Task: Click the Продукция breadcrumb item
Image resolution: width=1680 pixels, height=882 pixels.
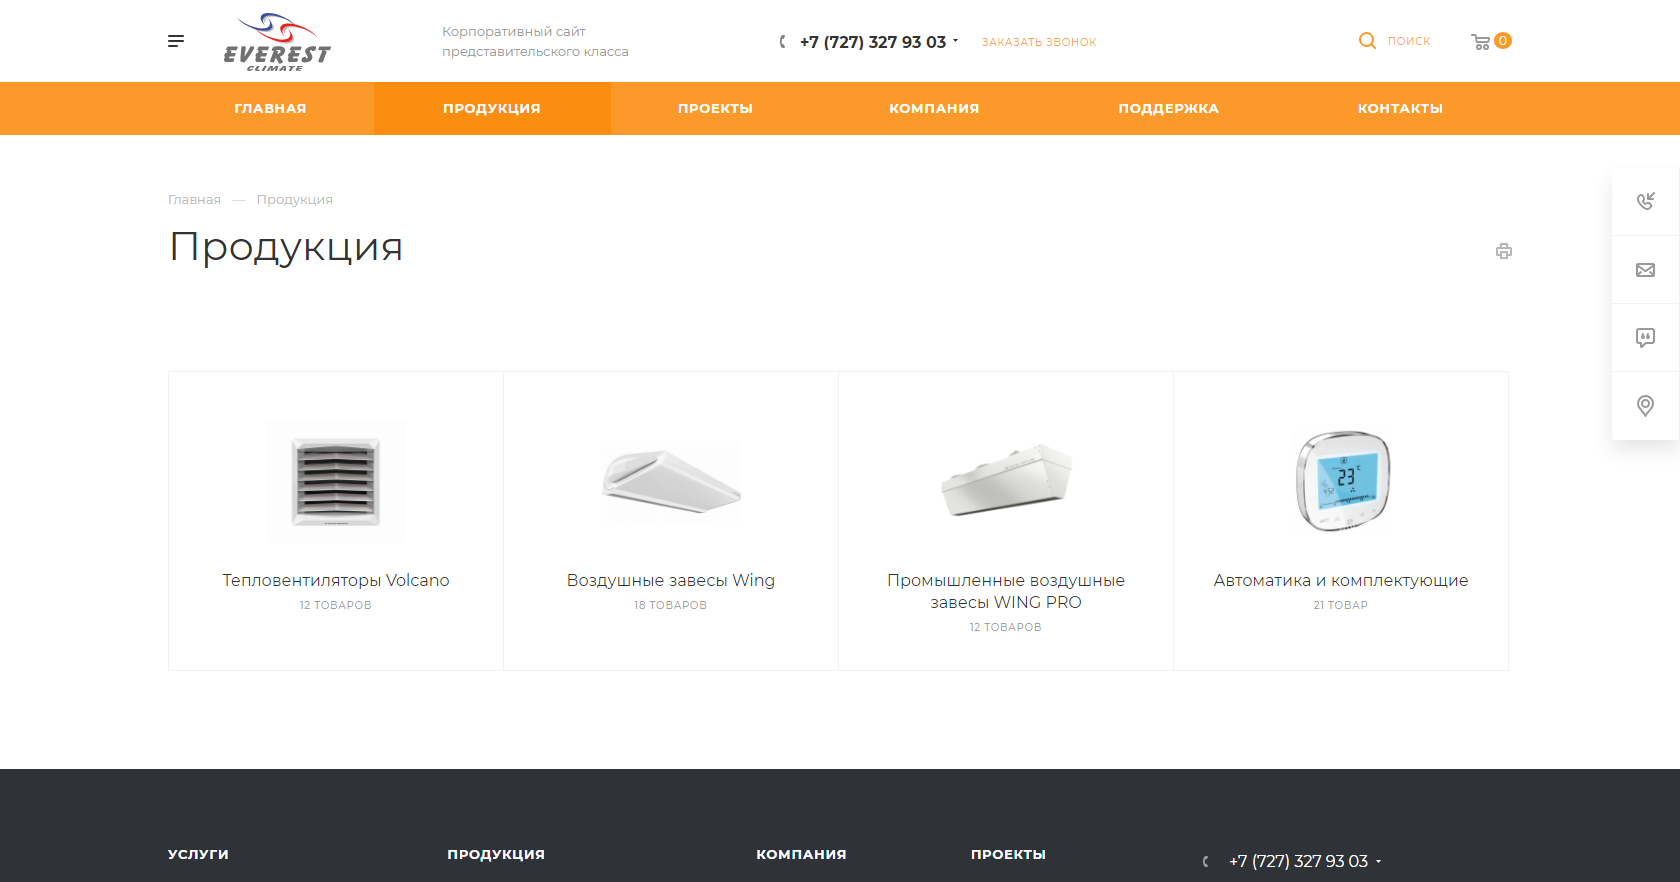Action: 295,200
